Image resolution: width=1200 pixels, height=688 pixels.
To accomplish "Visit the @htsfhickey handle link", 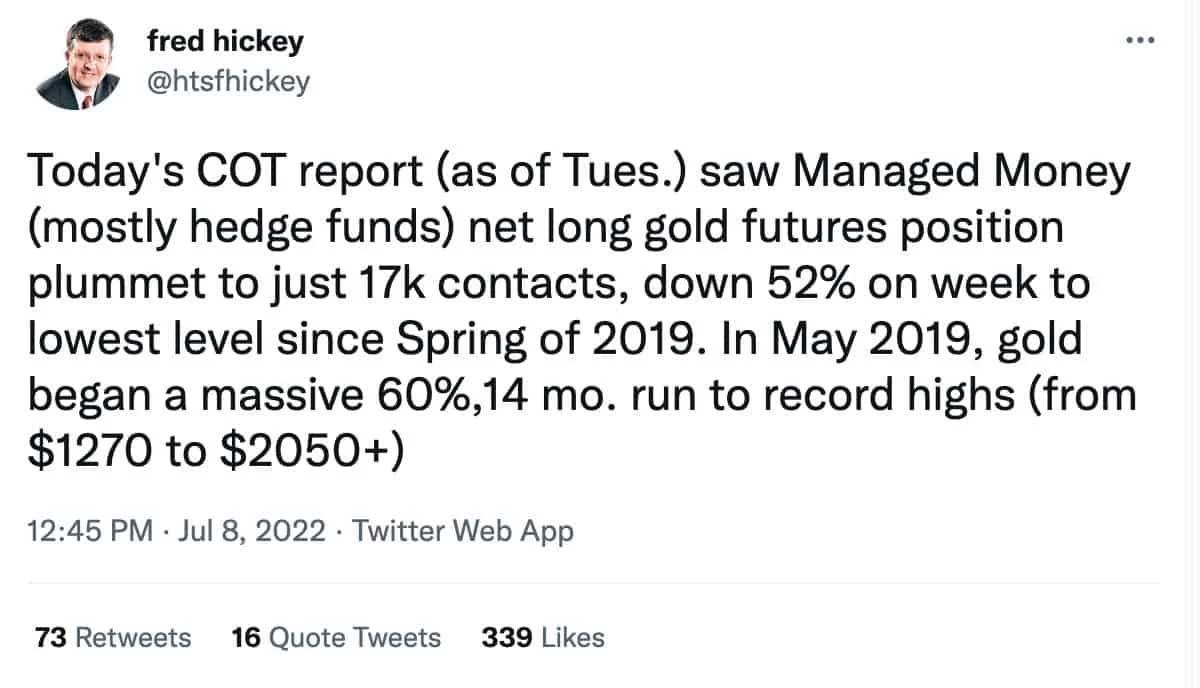I will [228, 82].
